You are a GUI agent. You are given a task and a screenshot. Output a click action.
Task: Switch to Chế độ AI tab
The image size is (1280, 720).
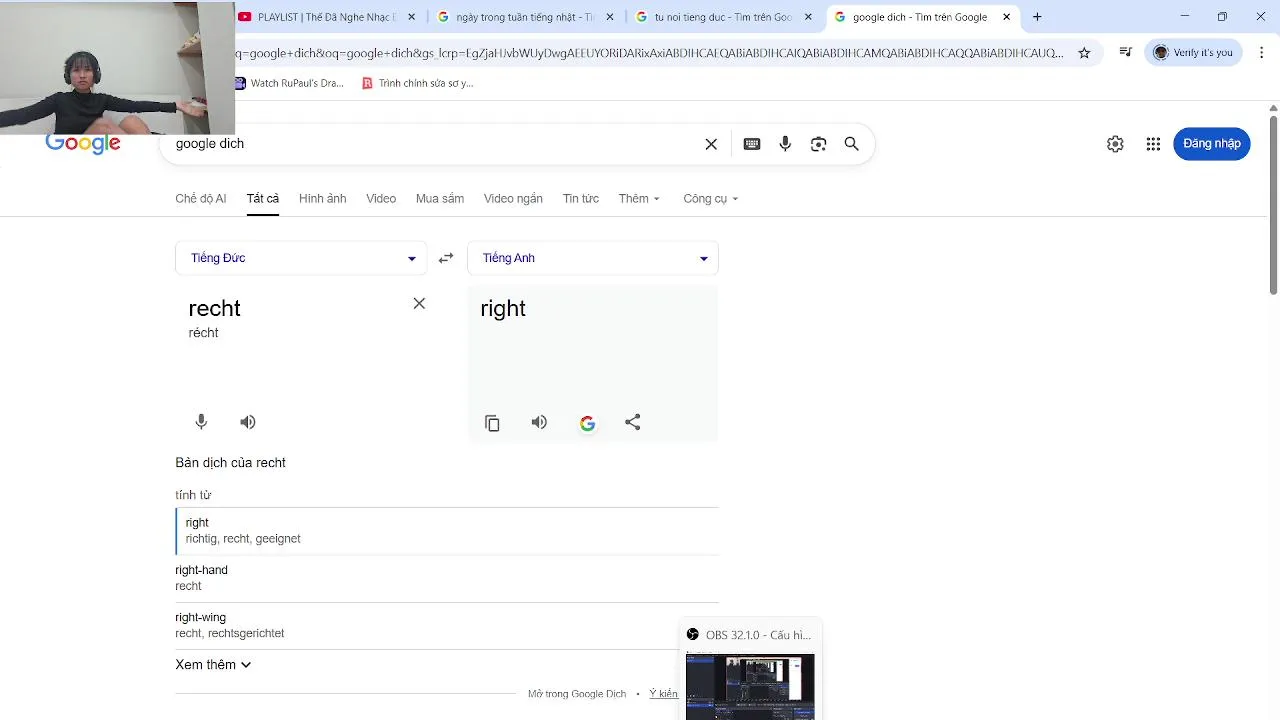201,199
